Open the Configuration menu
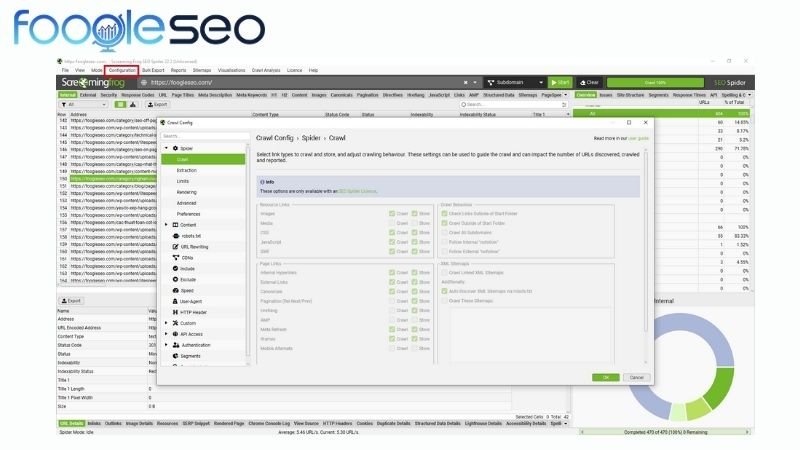Screen dimensions: 800x450 point(122,70)
